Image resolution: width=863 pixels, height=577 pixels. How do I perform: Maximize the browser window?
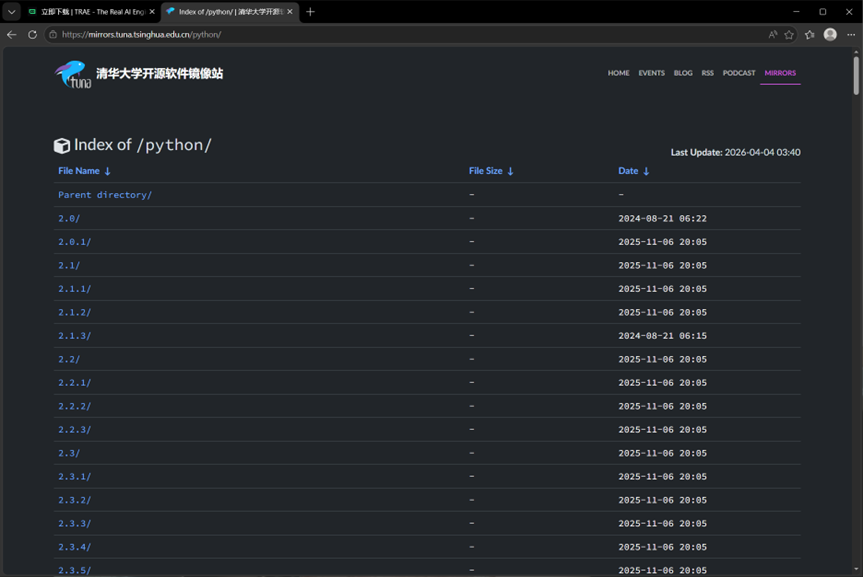point(823,12)
